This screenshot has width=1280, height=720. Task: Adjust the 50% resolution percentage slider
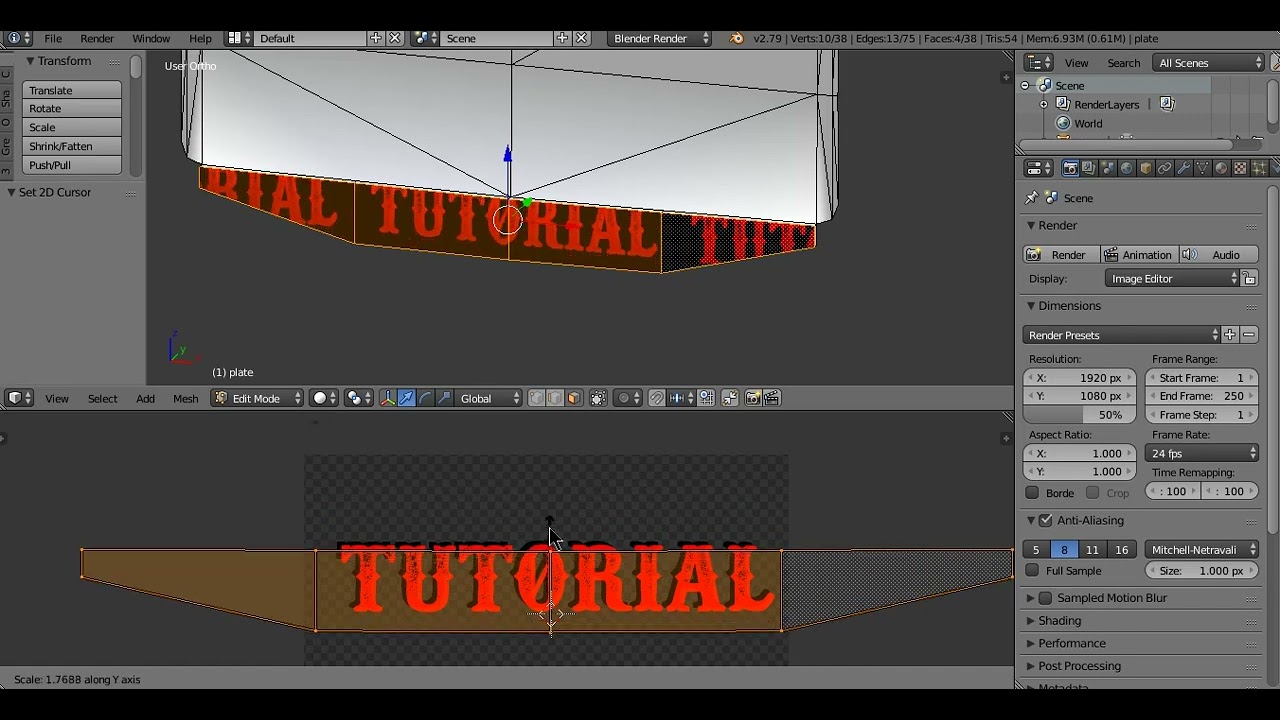click(x=1080, y=415)
